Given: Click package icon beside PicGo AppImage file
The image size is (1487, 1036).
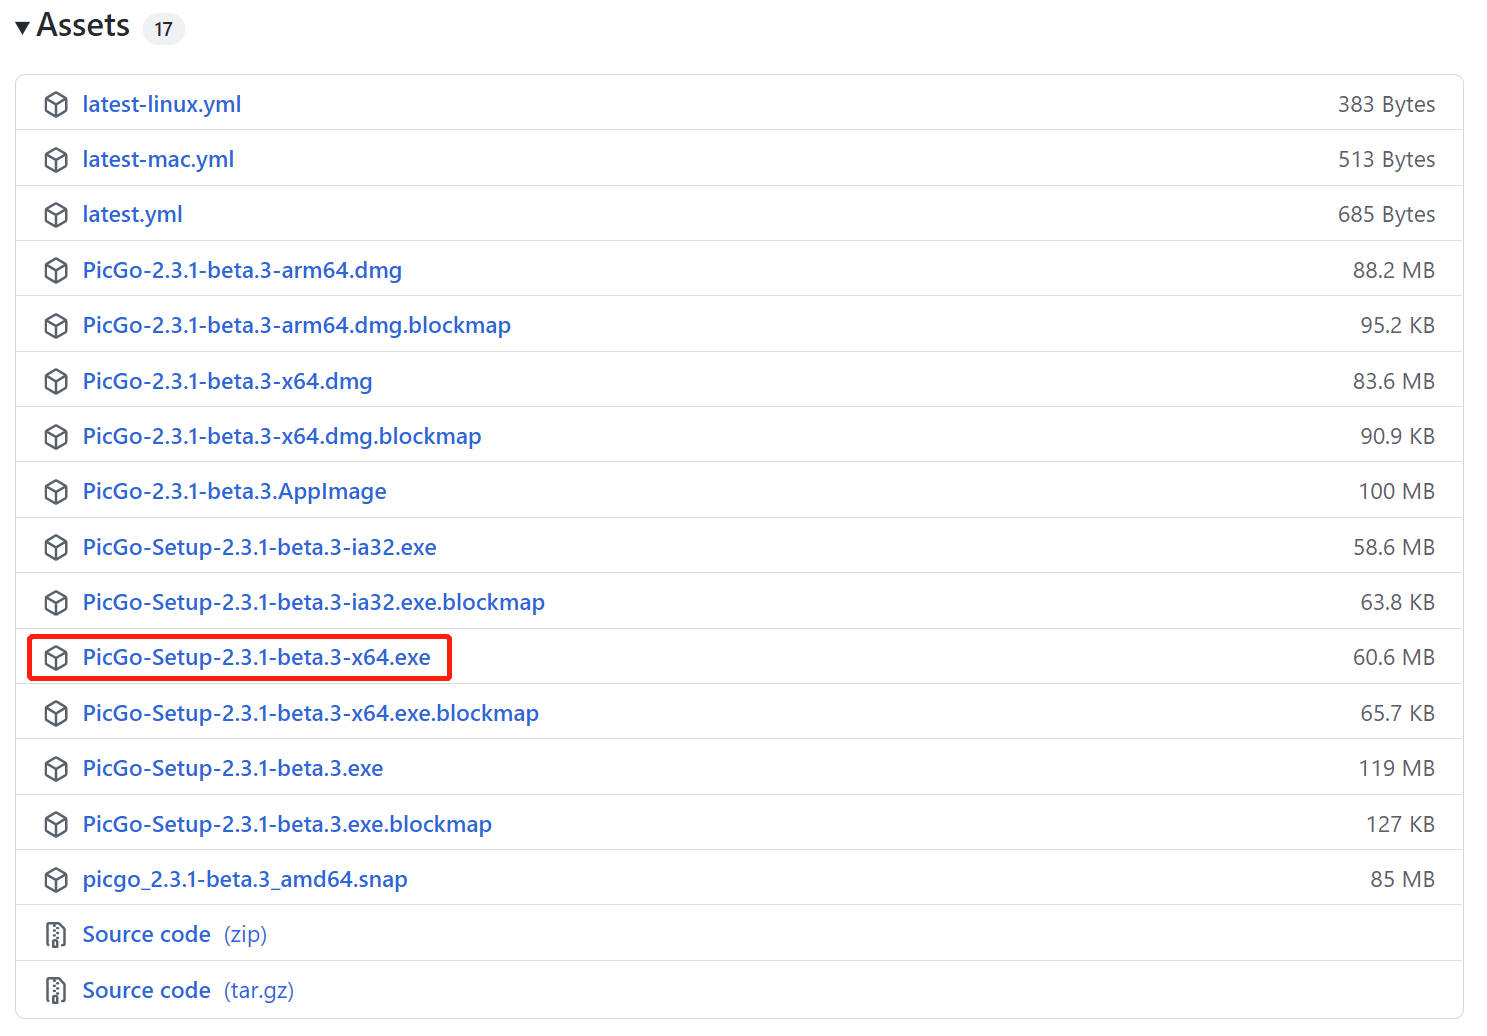Looking at the screenshot, I should 56,492.
